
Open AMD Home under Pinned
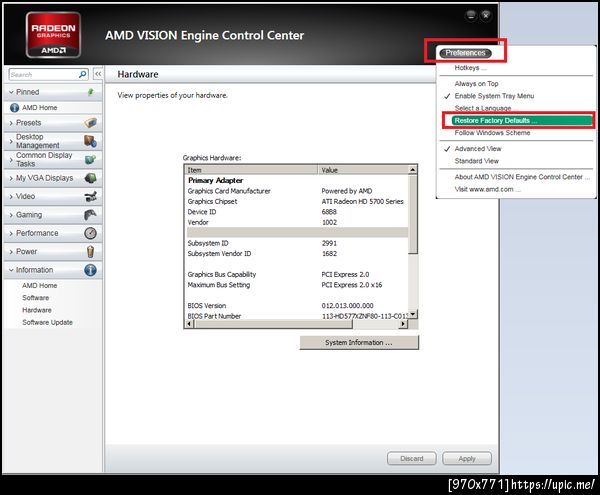click(x=39, y=108)
